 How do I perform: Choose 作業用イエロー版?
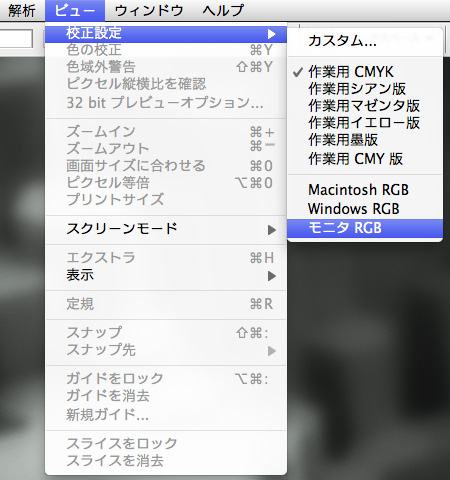click(365, 123)
